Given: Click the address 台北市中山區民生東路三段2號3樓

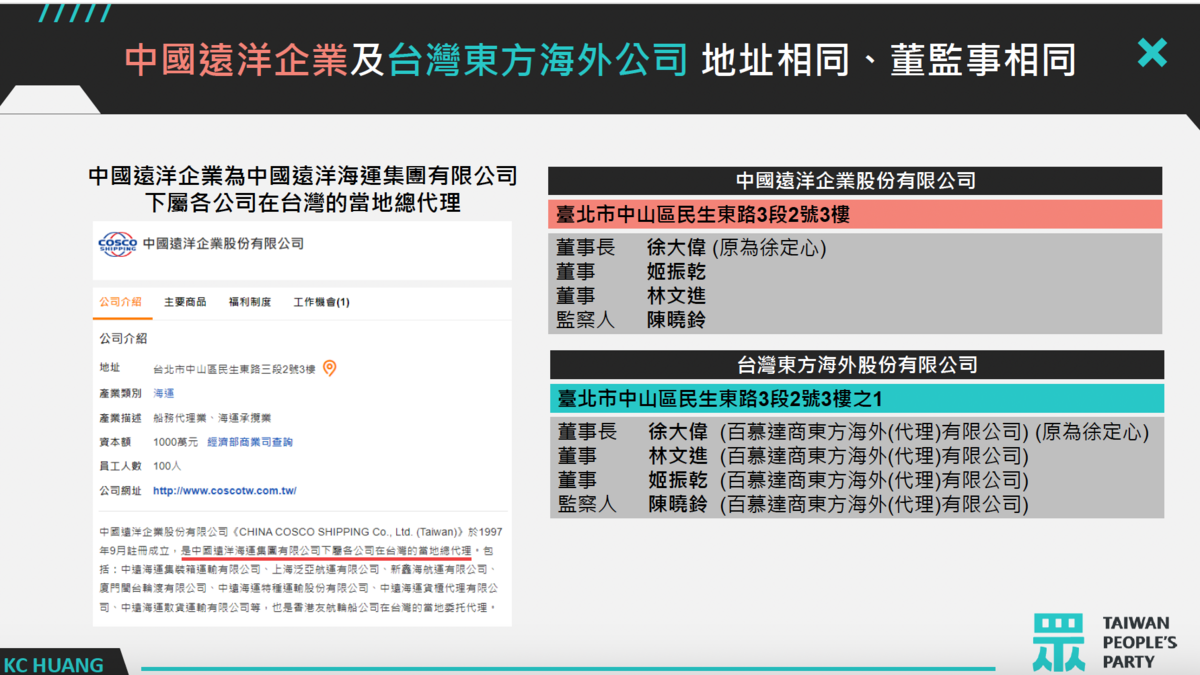Looking at the screenshot, I should click(x=234, y=369).
